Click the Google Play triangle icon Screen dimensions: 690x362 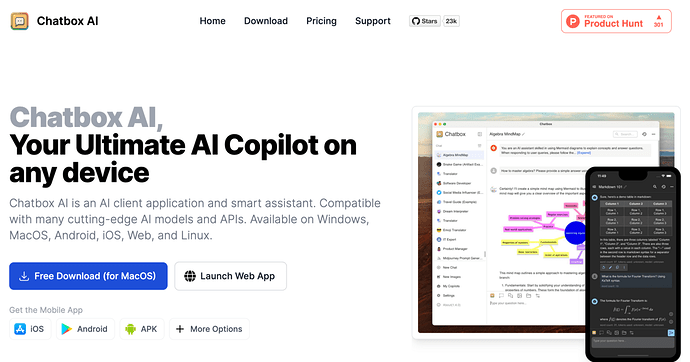tap(66, 329)
